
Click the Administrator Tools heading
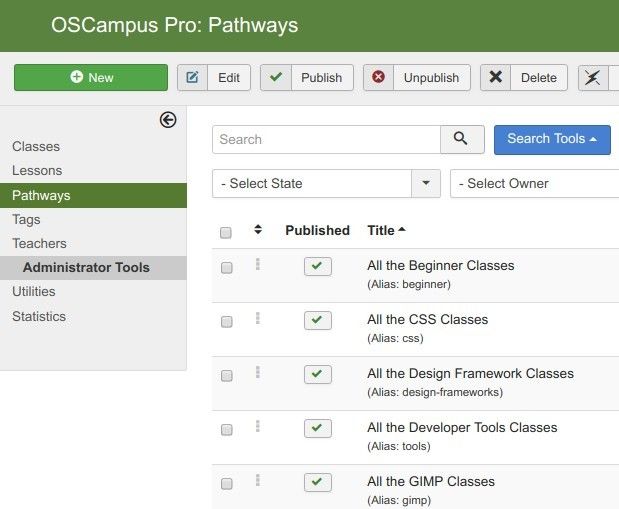click(86, 267)
